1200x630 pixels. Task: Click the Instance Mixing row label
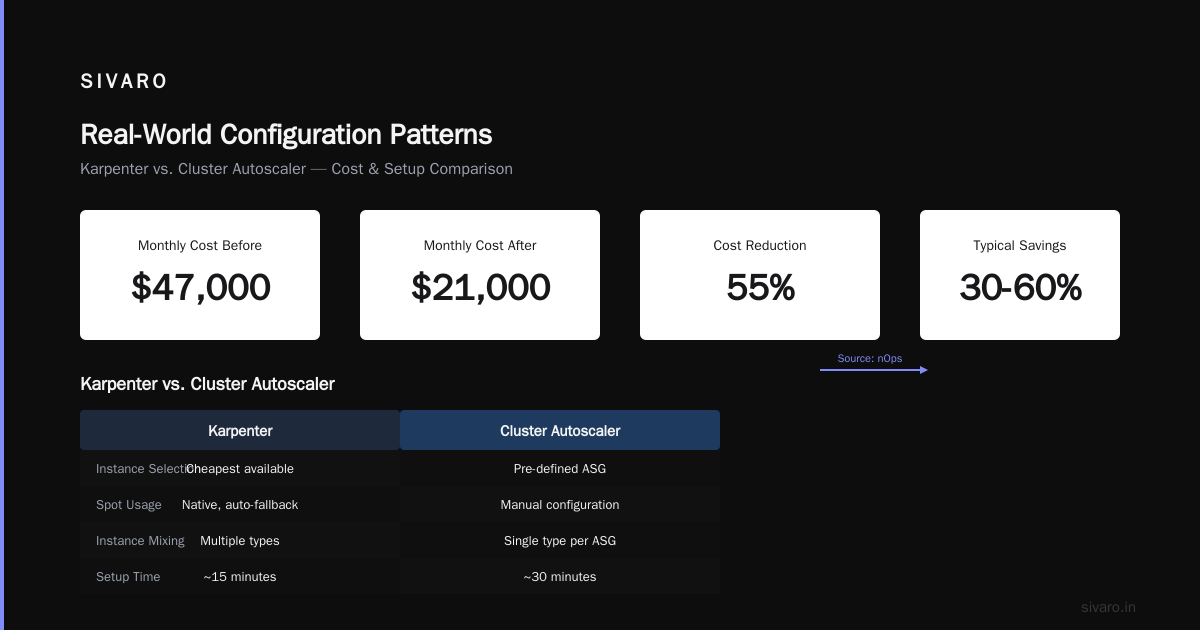click(x=140, y=541)
